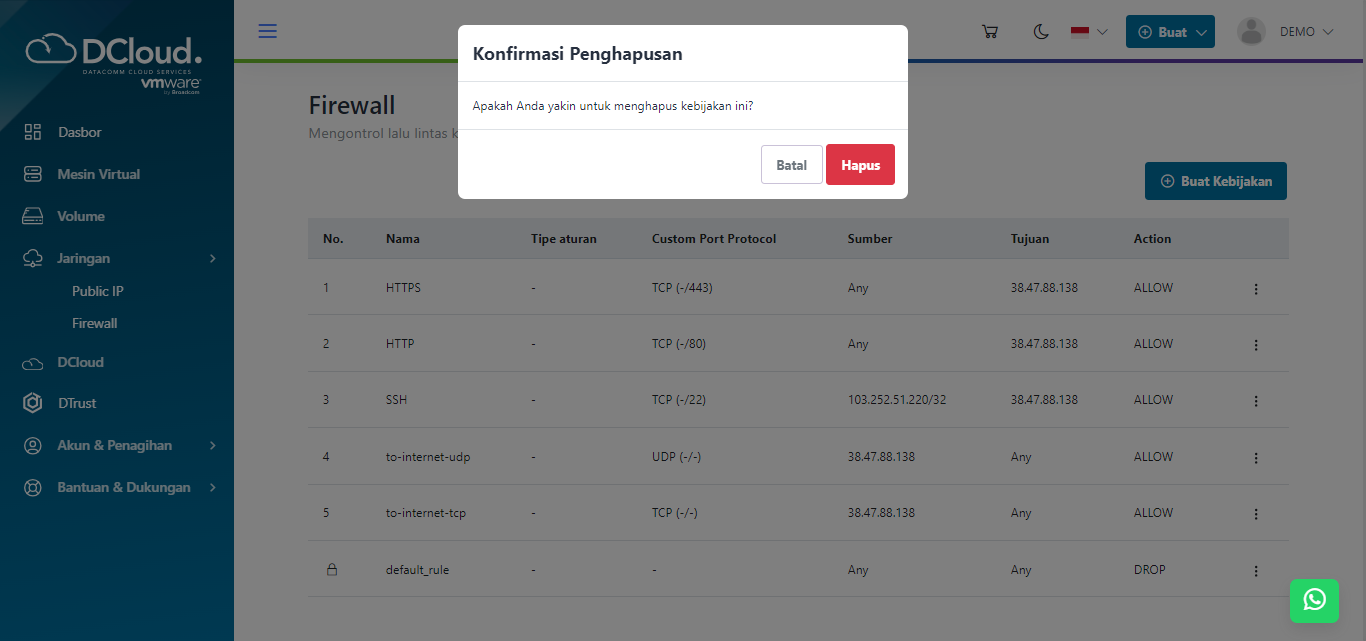Click the DTrust shield icon
Image resolution: width=1366 pixels, height=641 pixels.
coord(33,403)
